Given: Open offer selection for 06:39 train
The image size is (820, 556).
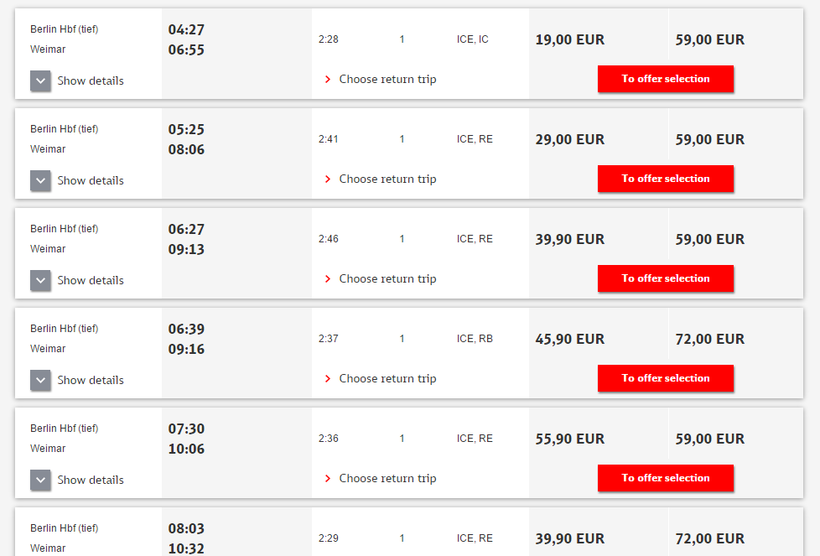Looking at the screenshot, I should point(665,379).
